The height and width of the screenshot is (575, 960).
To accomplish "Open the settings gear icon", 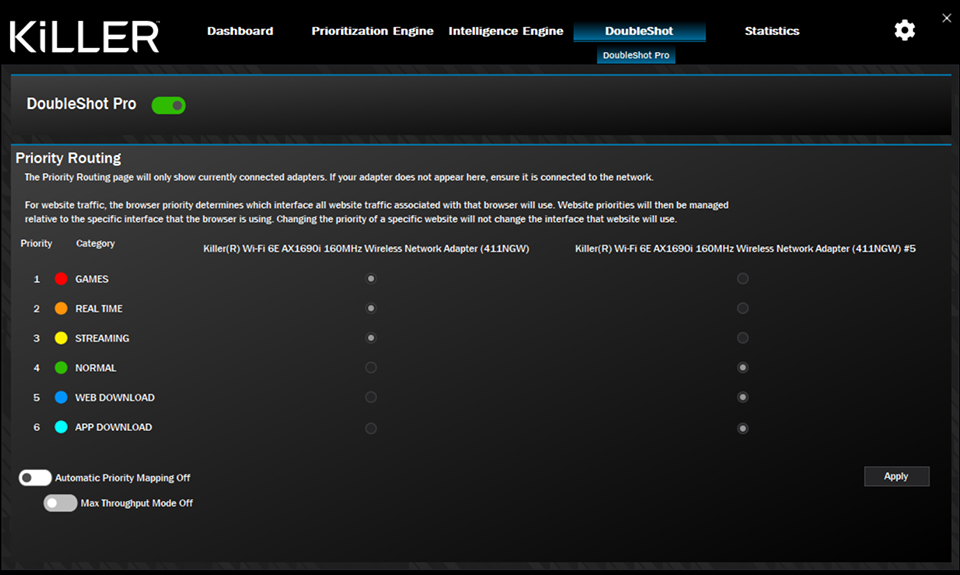I will (904, 30).
